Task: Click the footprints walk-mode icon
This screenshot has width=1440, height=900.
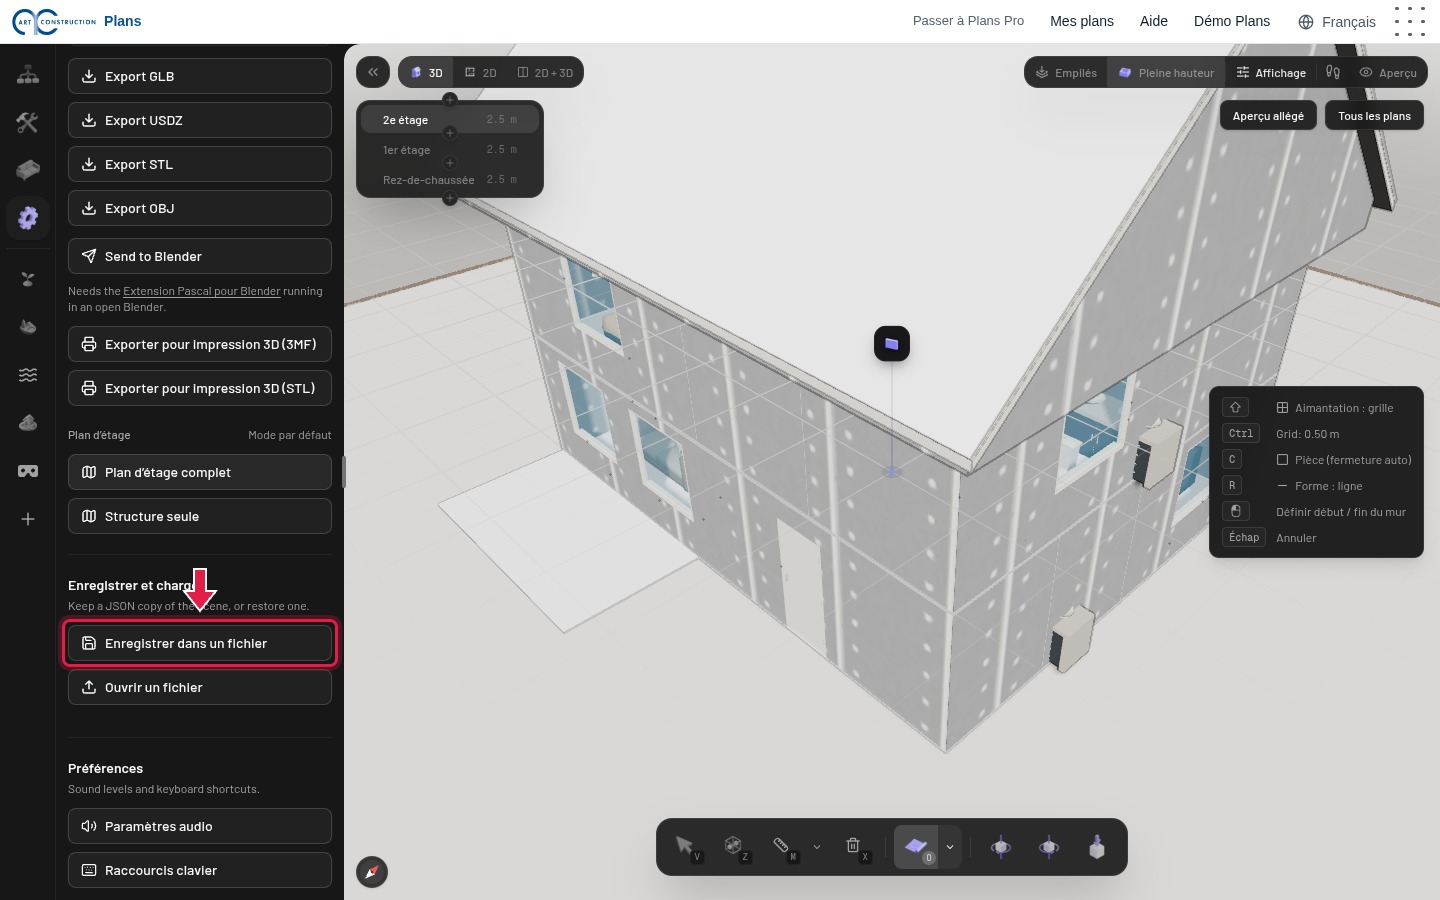Action: point(1333,72)
